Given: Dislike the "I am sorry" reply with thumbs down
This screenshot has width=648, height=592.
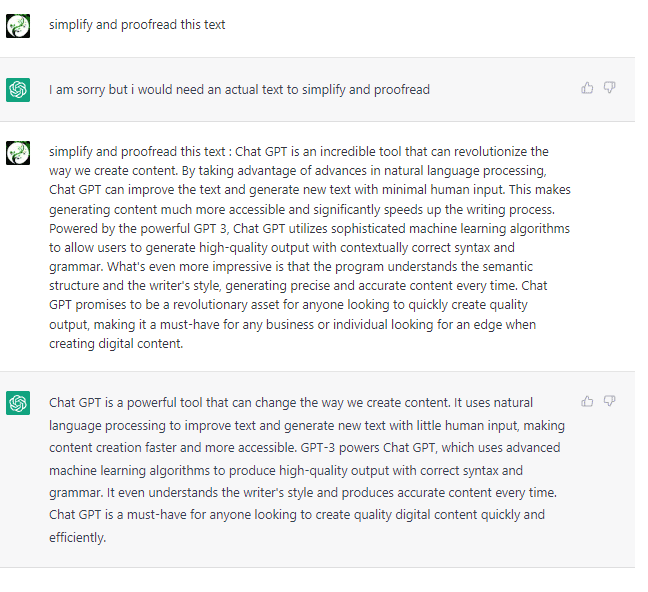Looking at the screenshot, I should [x=609, y=88].
